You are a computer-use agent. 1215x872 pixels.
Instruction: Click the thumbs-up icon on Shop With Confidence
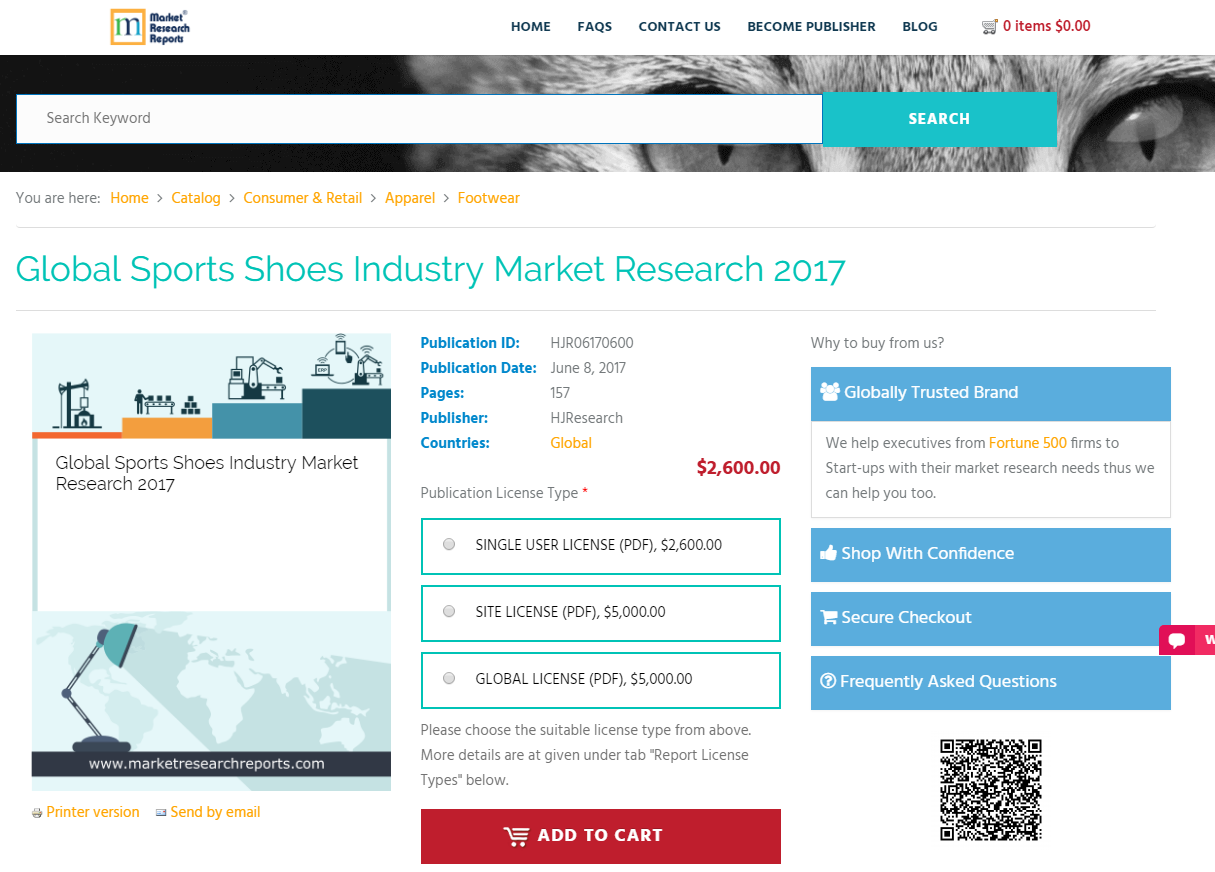pyautogui.click(x=828, y=553)
